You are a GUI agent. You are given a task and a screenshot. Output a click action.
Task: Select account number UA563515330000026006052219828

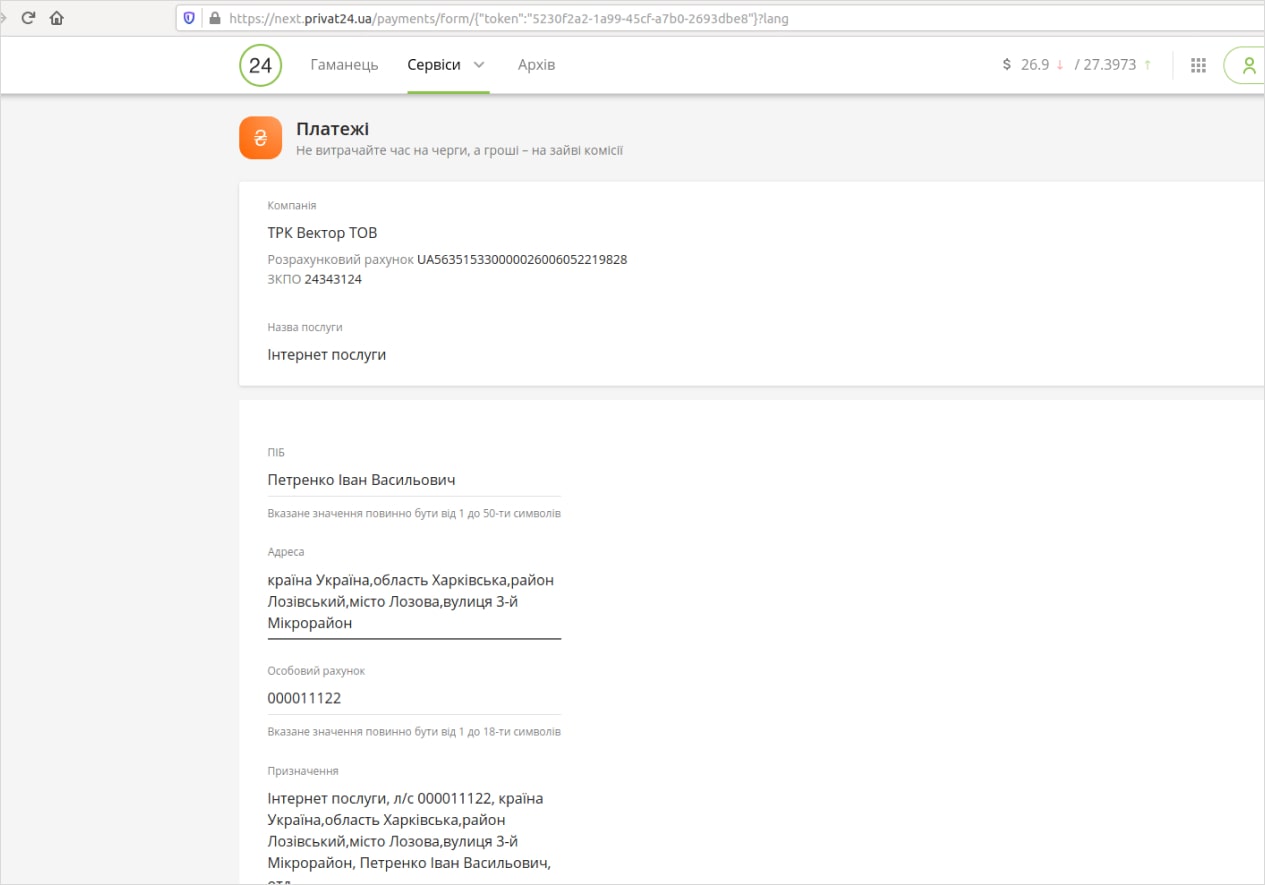[522, 259]
